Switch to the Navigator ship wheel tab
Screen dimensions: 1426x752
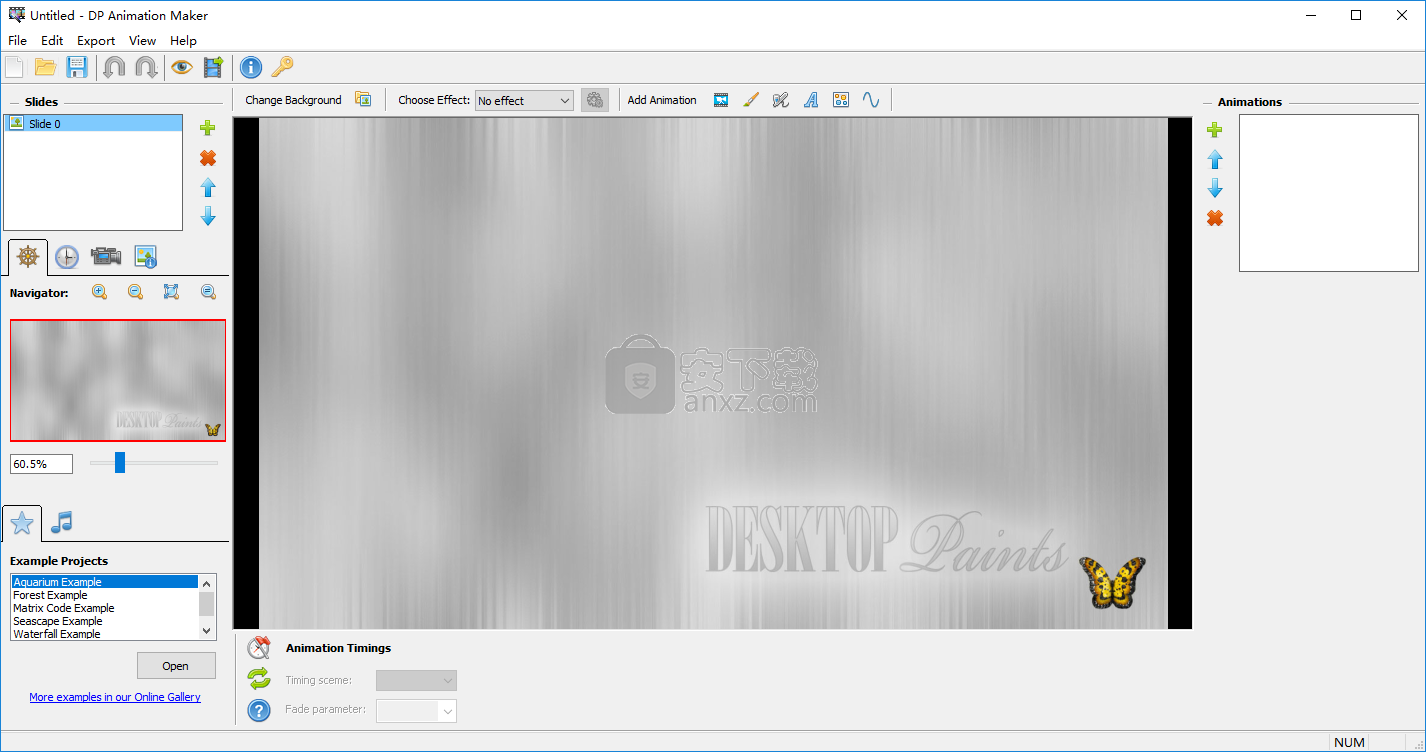(28, 257)
